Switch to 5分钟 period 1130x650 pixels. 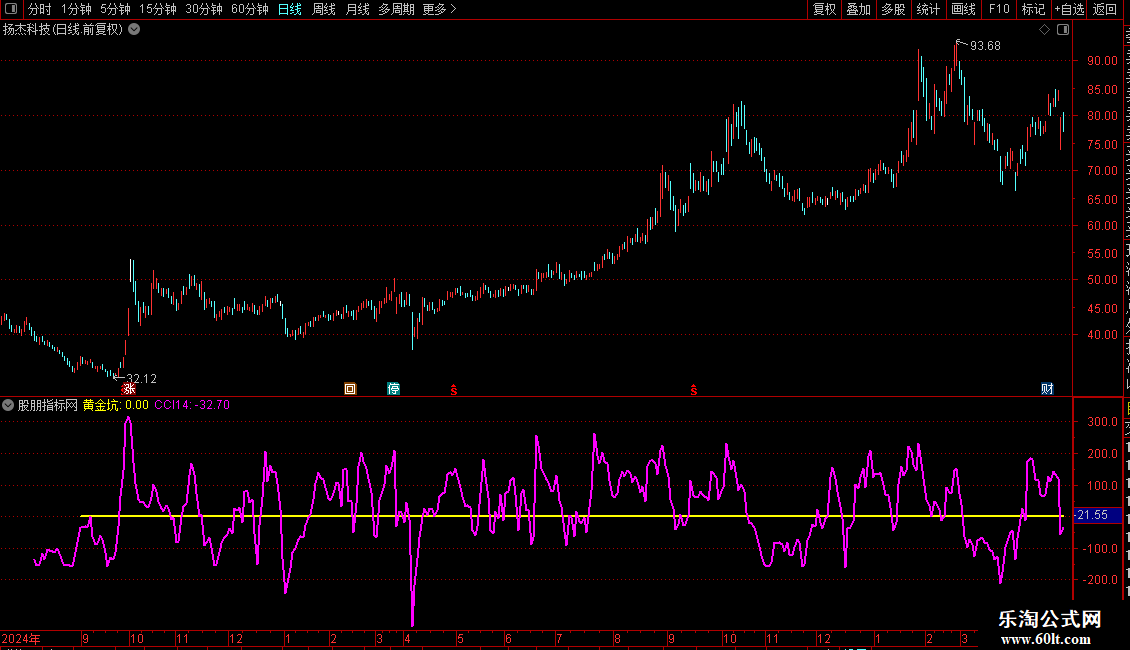(115, 9)
